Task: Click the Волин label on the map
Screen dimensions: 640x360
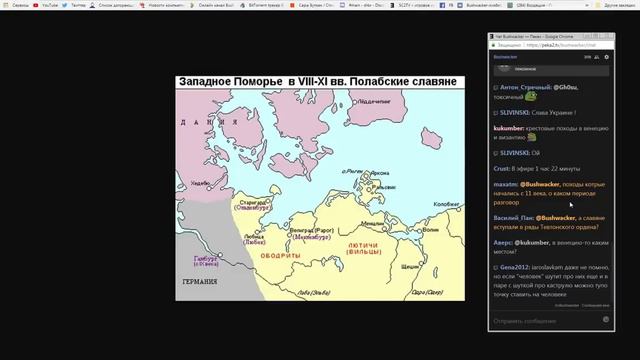Action: click(431, 230)
